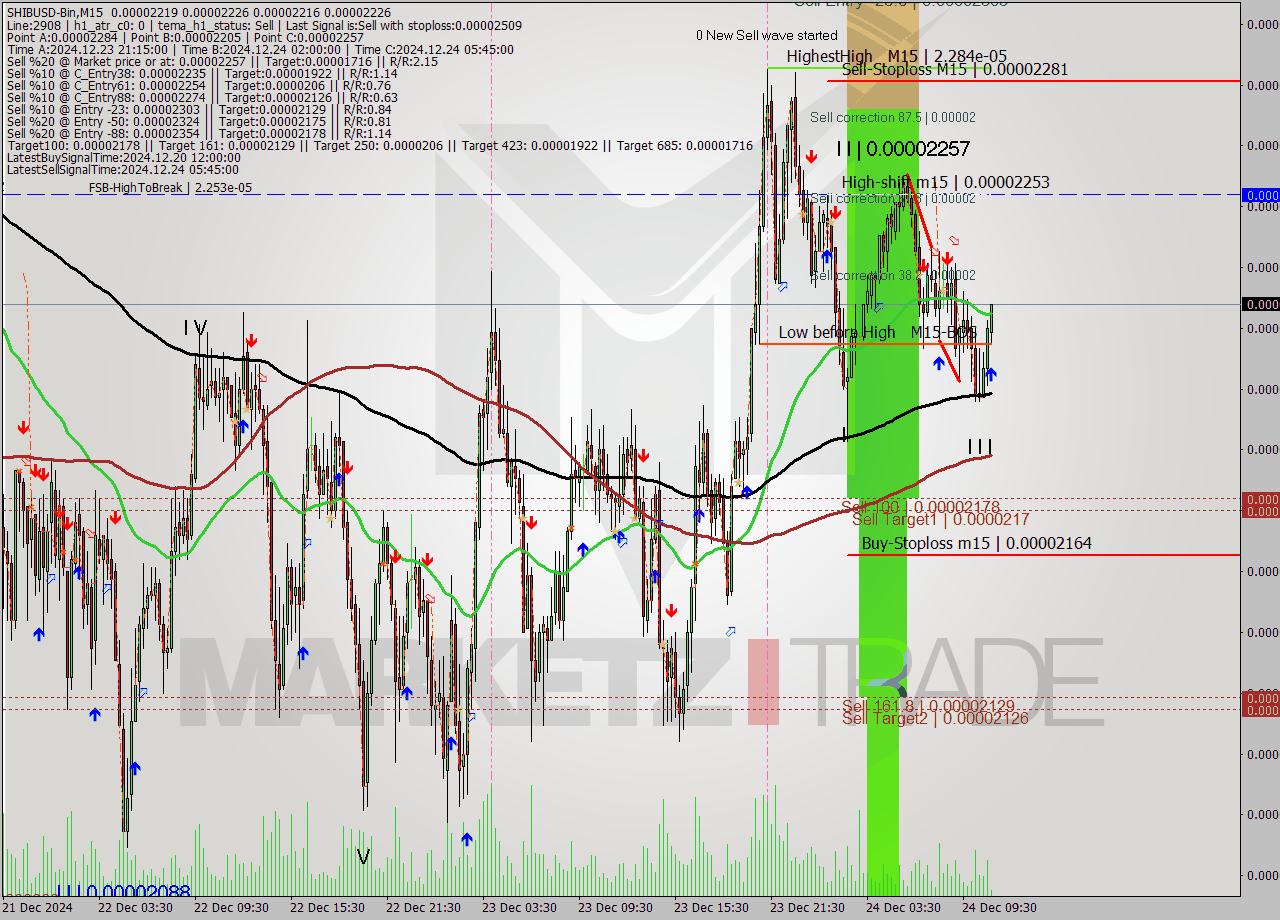Viewport: 1280px width, 920px height.
Task: Click the '23 Dec 15:30' time axis label
Action: [x=711, y=908]
